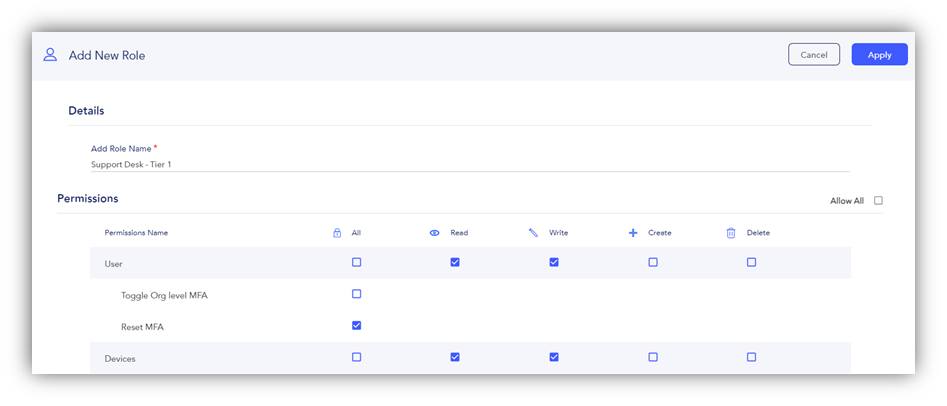Enable the Allow All checkbox
This screenshot has width=947, height=406.
click(x=878, y=201)
